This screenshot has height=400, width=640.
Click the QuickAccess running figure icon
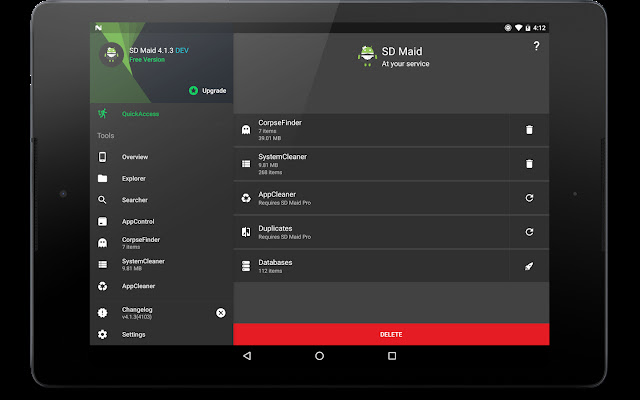click(102, 113)
